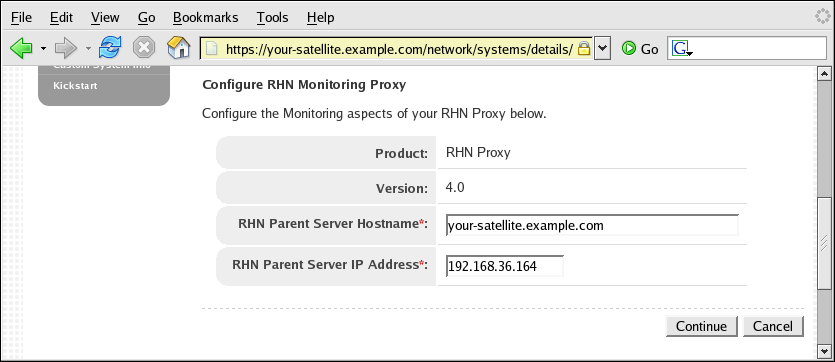Click the page icon in address bar
Image resolution: width=835 pixels, height=362 pixels.
pos(212,49)
